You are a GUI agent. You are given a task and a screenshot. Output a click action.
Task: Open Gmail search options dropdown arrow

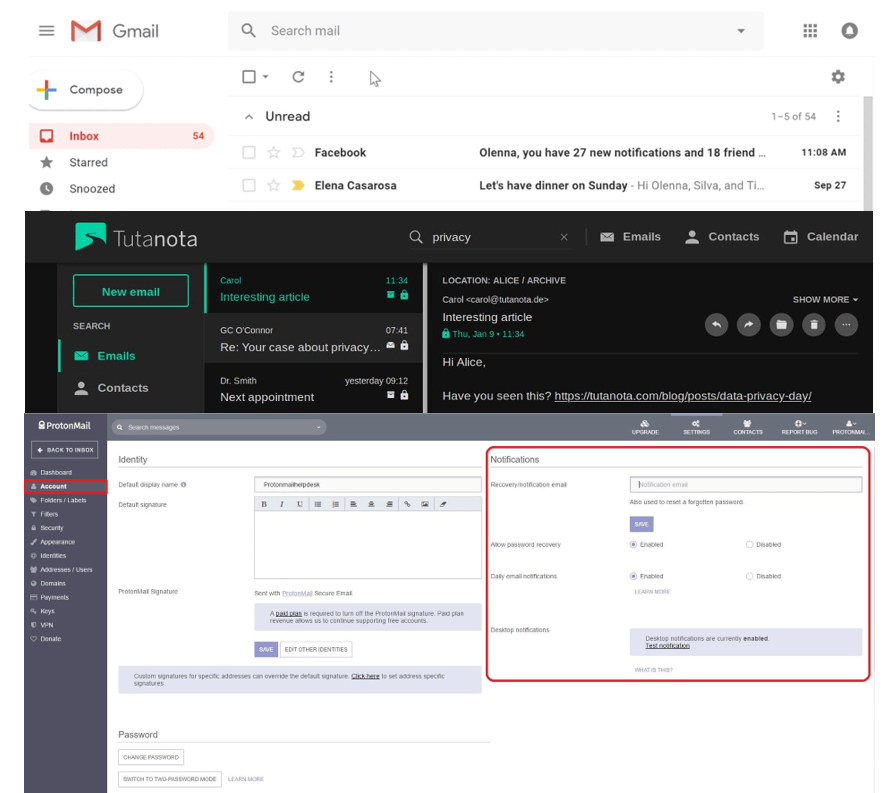click(x=741, y=31)
